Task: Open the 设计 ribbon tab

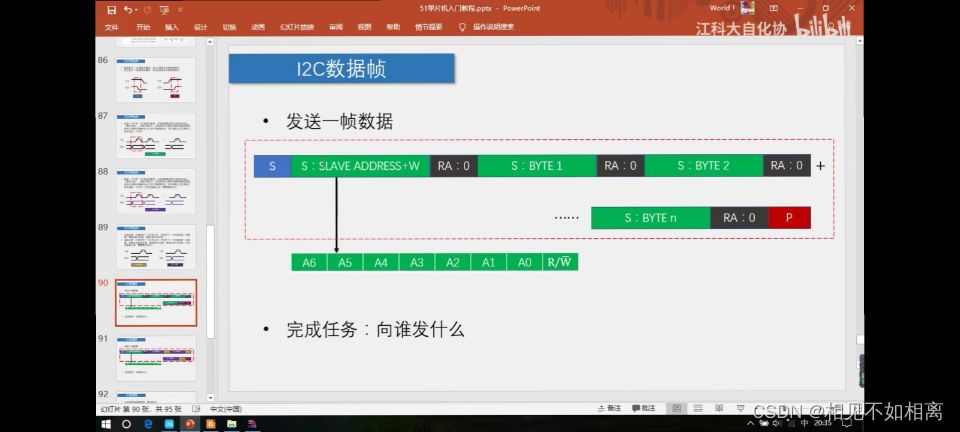Action: (200, 27)
